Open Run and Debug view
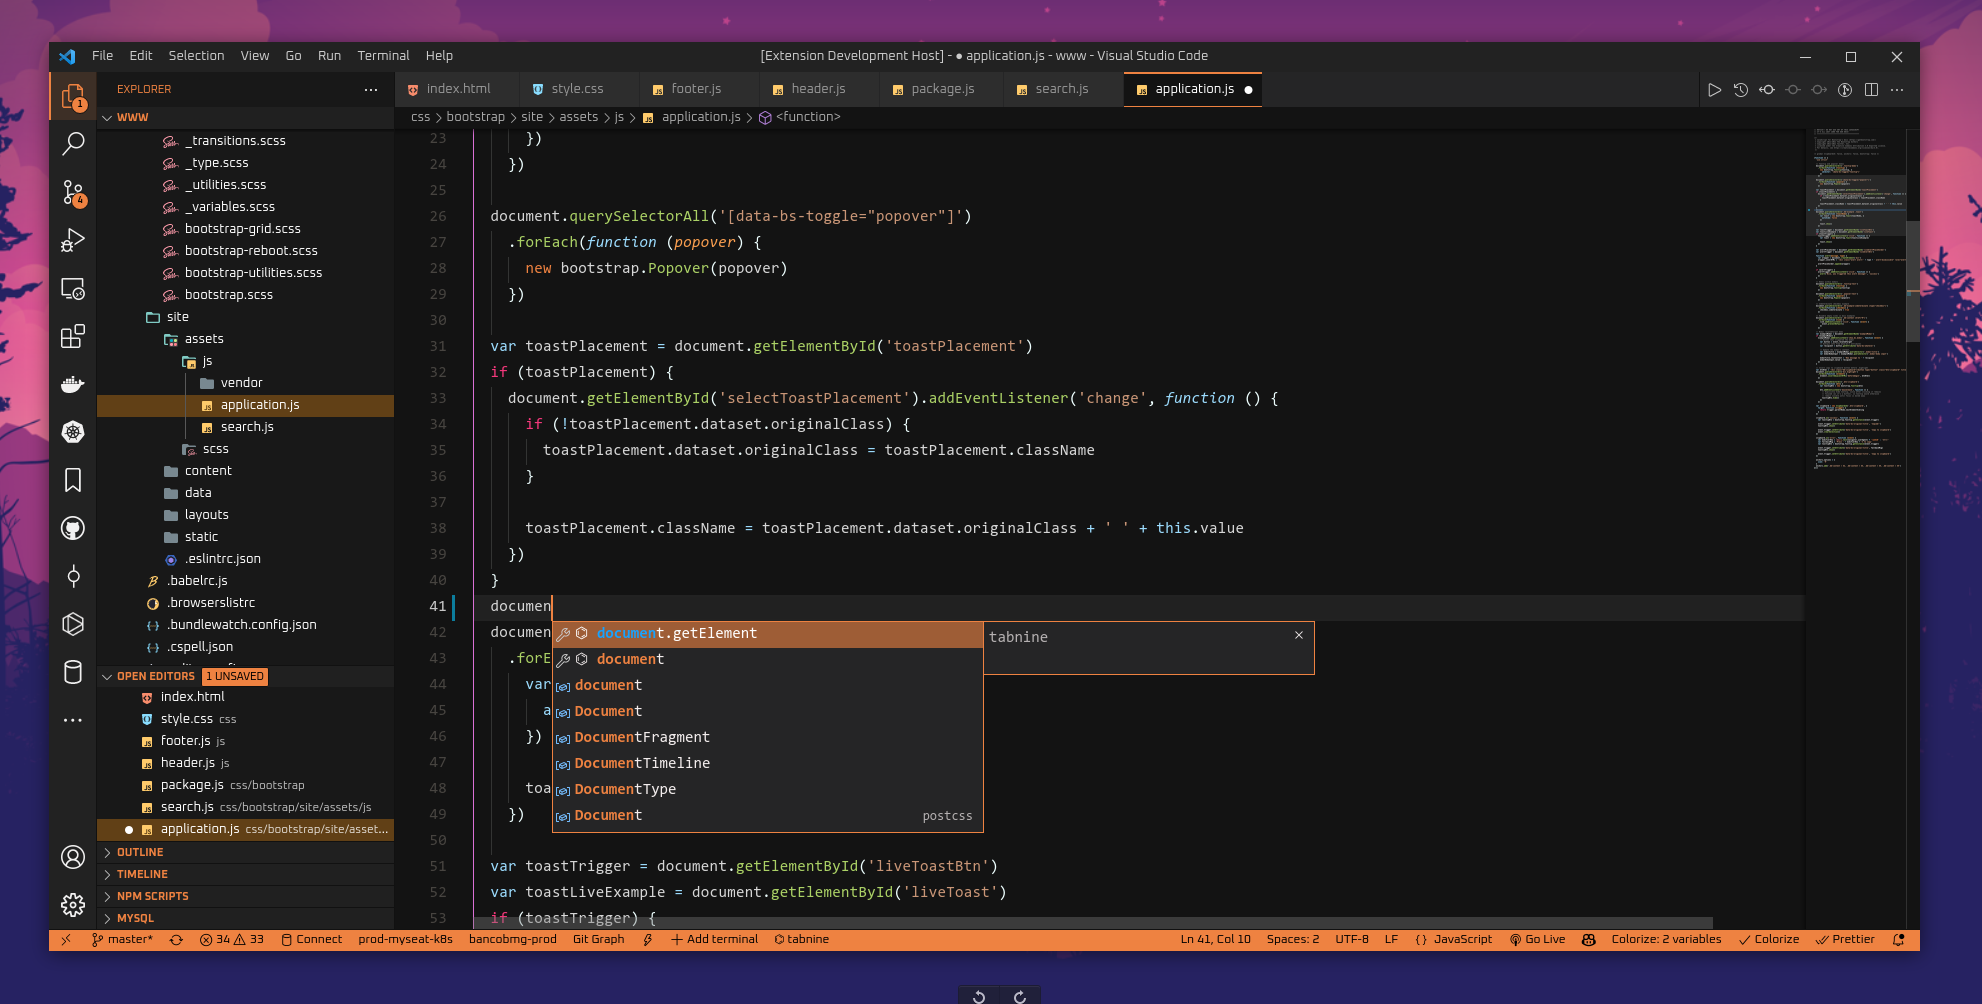The image size is (1982, 1004). (73, 240)
